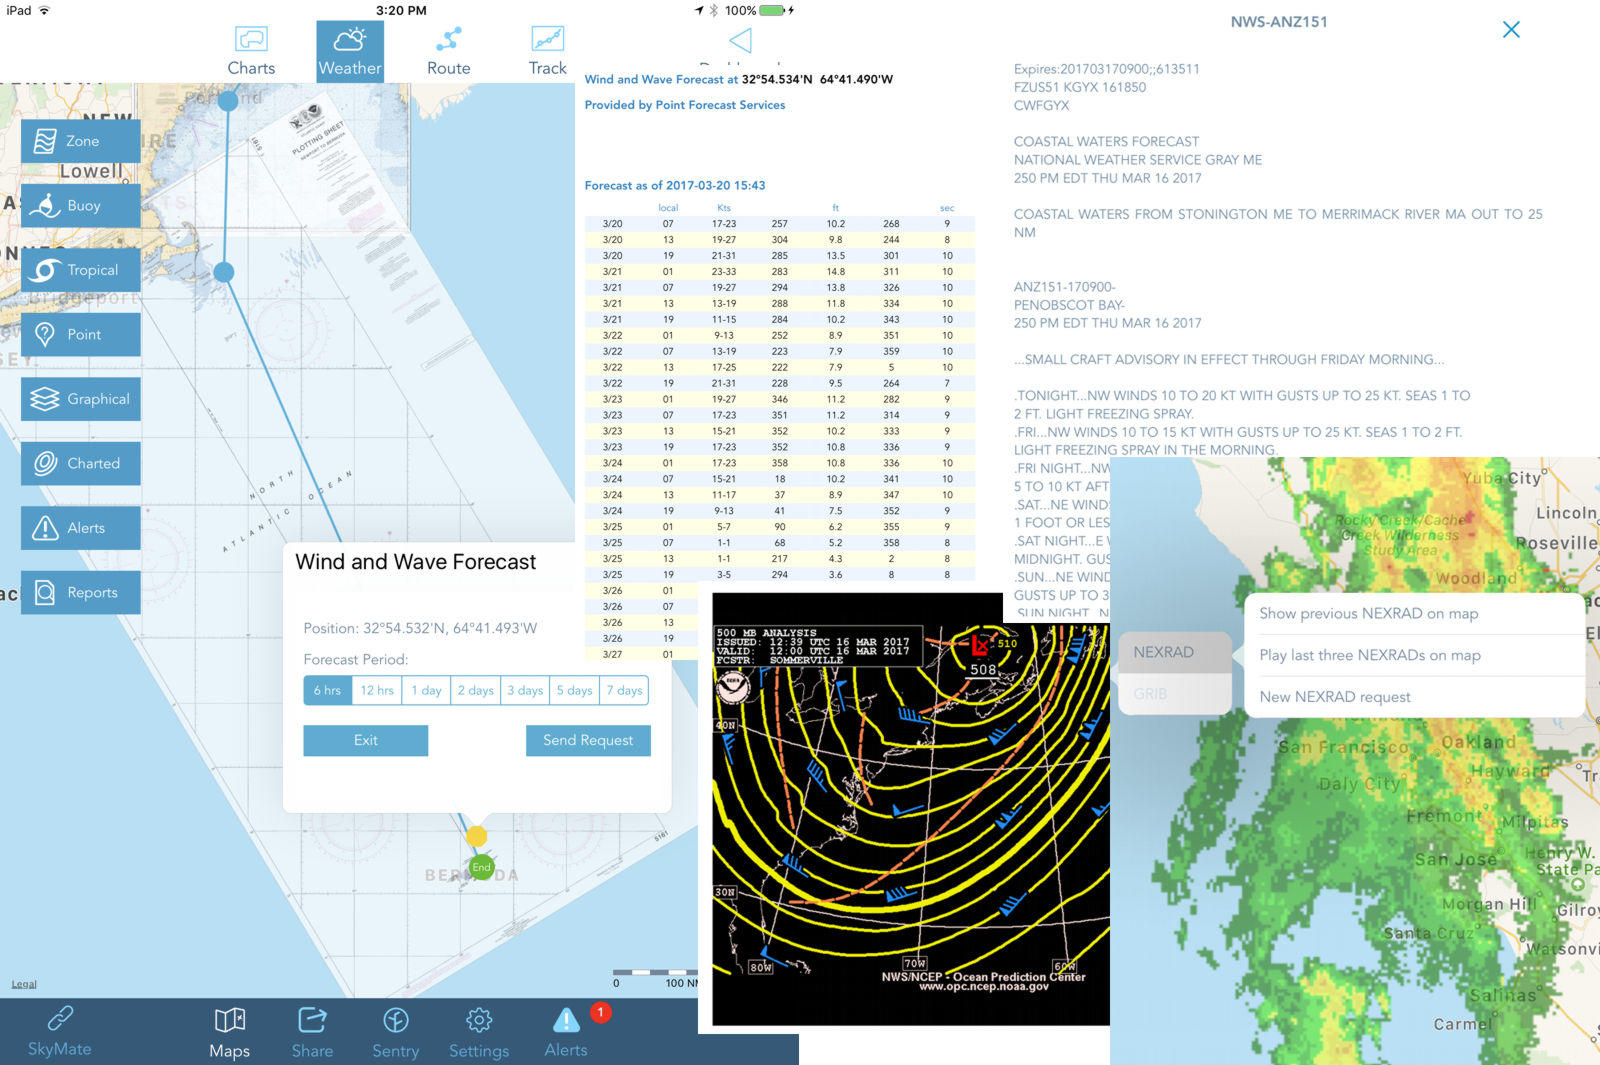Open Graphical weather option
Screen dimensions: 1600x1065
coord(80,399)
